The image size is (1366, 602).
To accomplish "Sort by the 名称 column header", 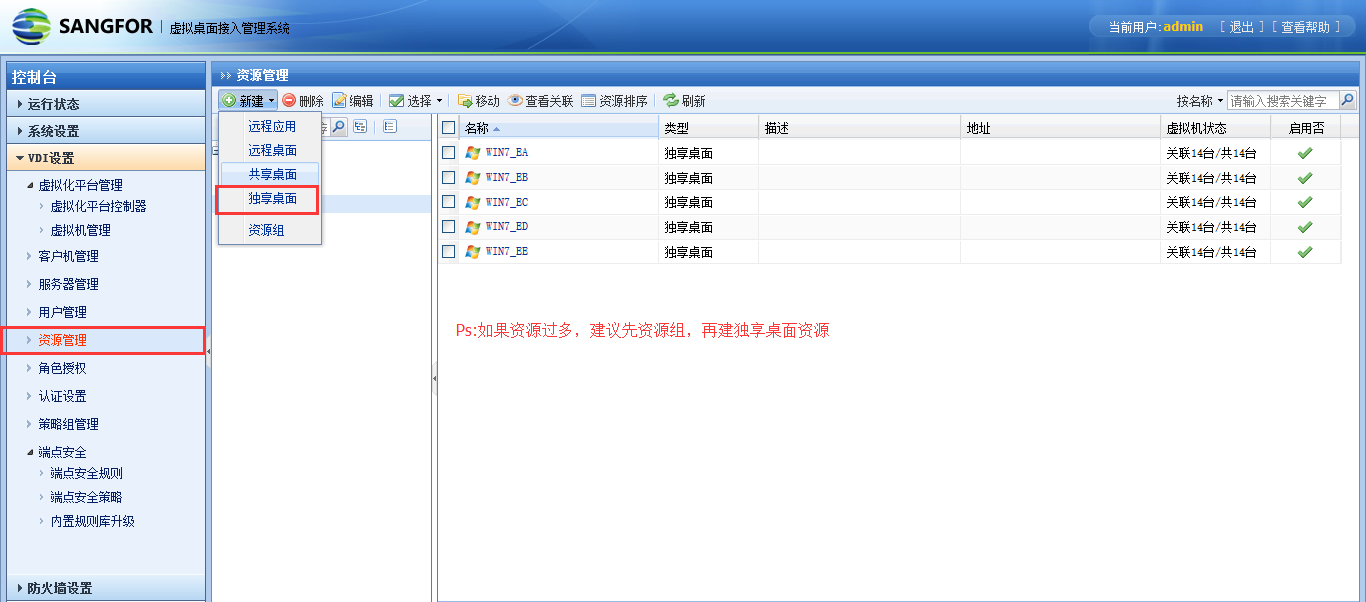I will pos(559,128).
